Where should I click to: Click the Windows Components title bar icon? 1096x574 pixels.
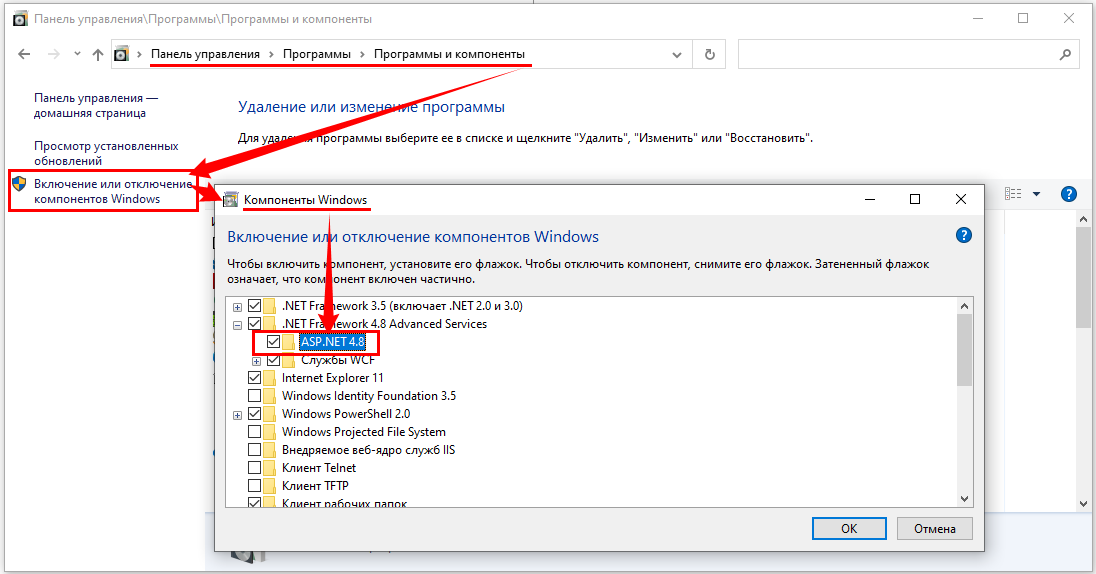point(231,200)
